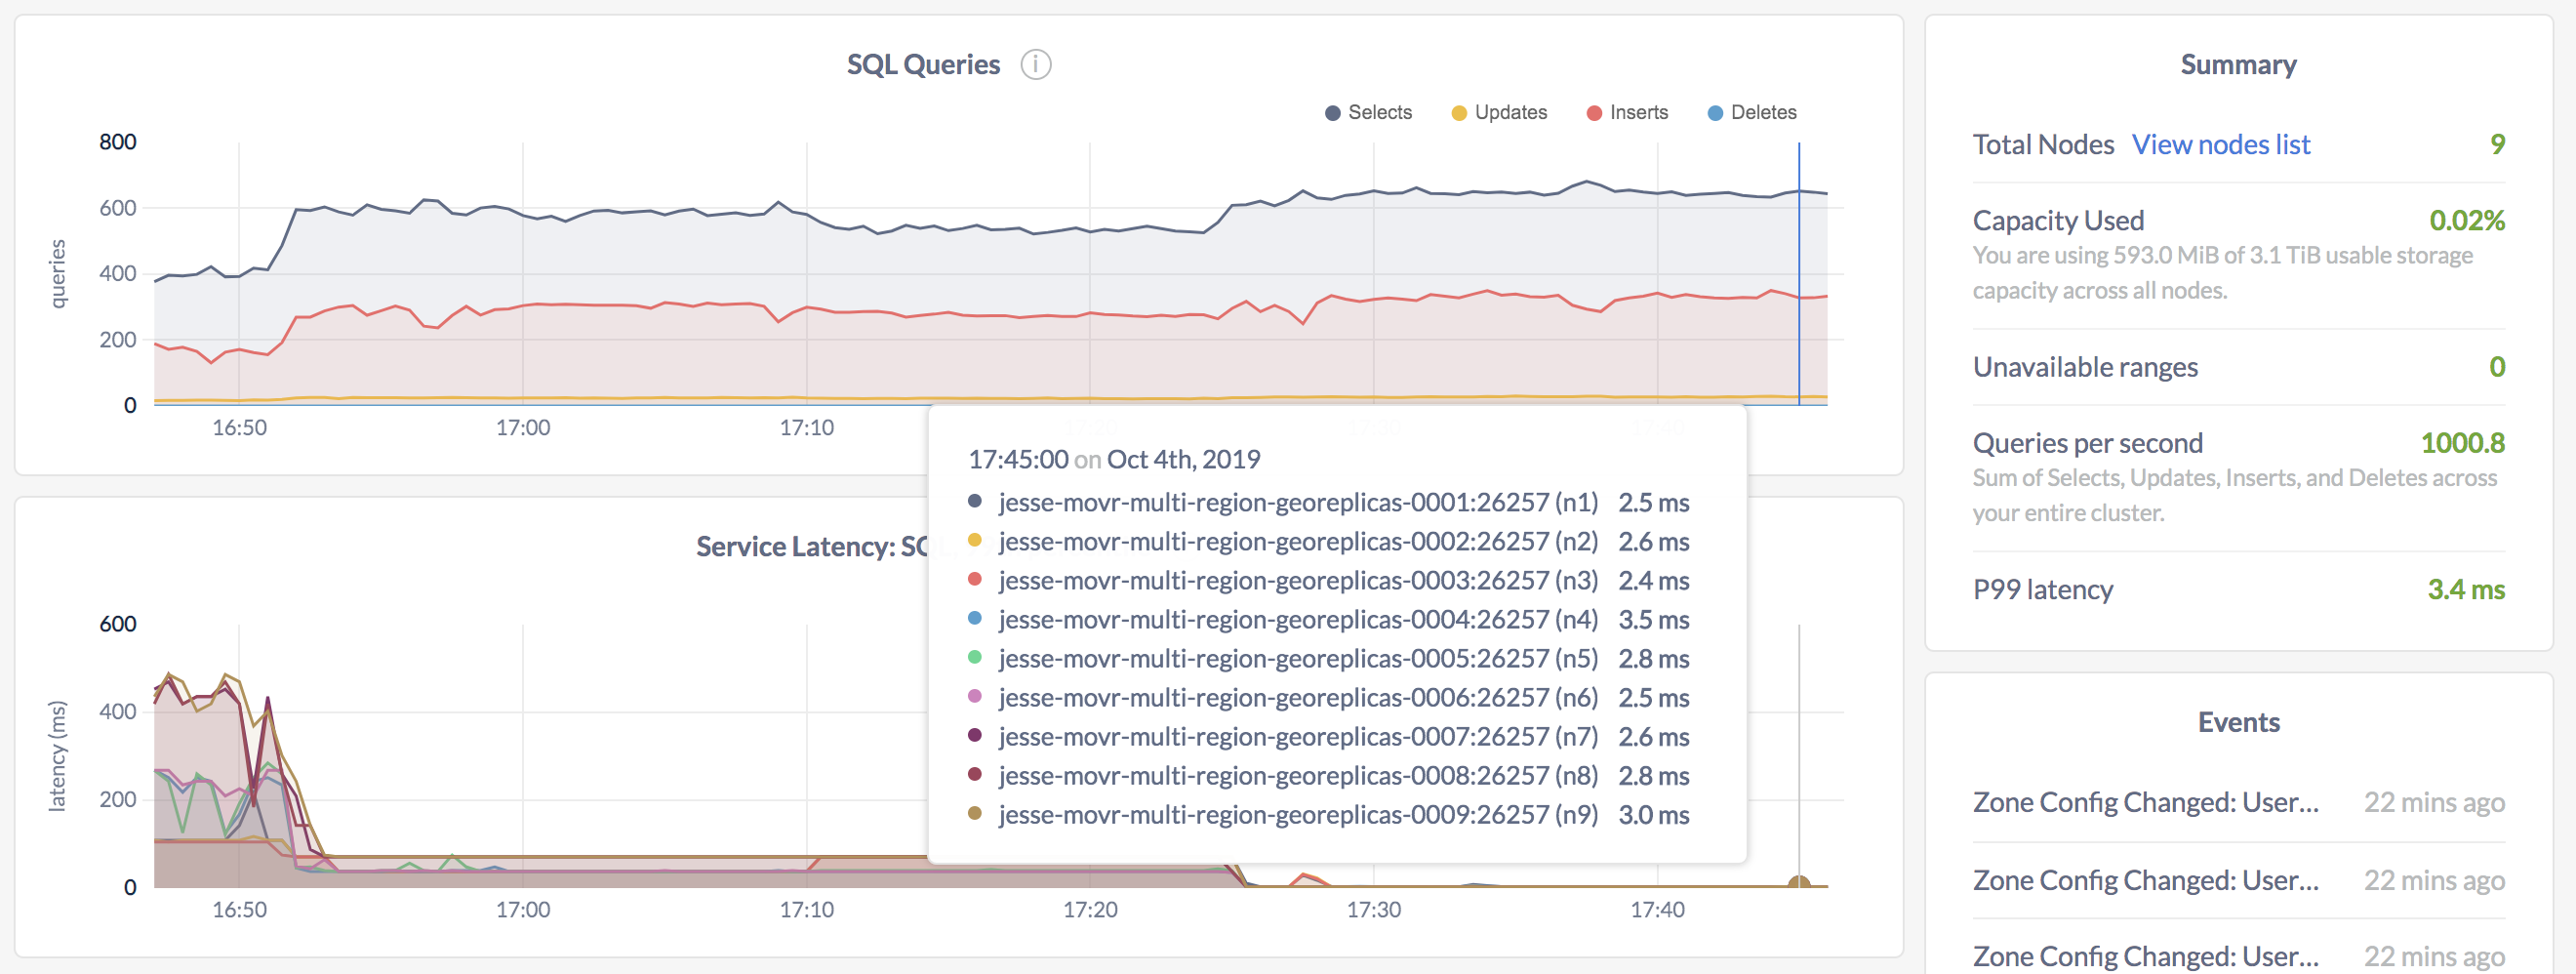Image resolution: width=2576 pixels, height=974 pixels.
Task: Click the Total Nodes count of 9
Action: pos(2497,144)
